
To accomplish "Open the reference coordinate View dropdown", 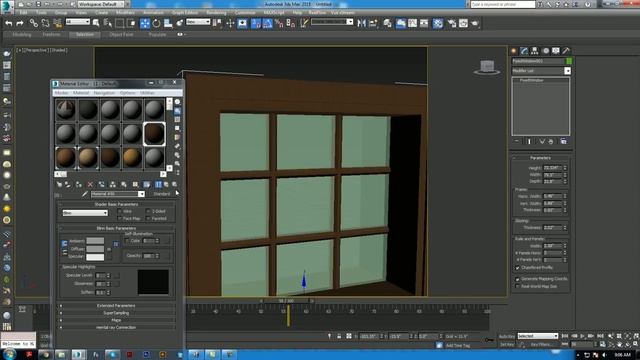I will click(198, 22).
